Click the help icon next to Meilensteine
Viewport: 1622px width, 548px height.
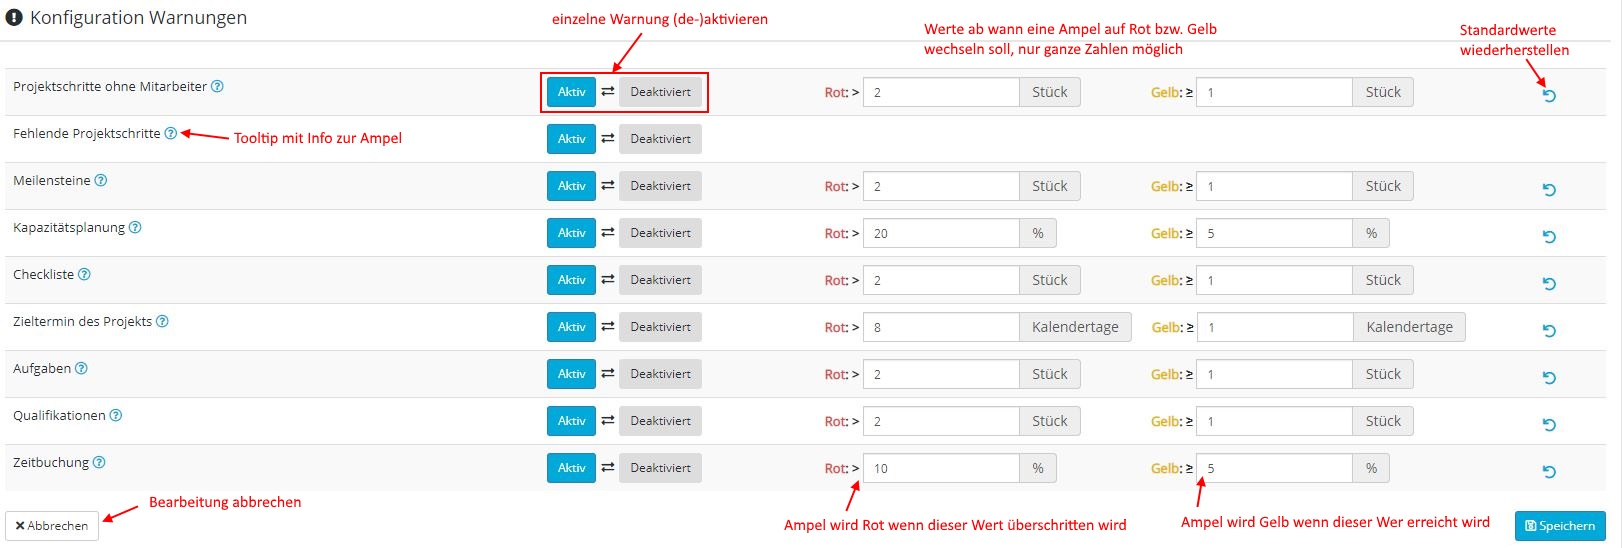pyautogui.click(x=101, y=181)
